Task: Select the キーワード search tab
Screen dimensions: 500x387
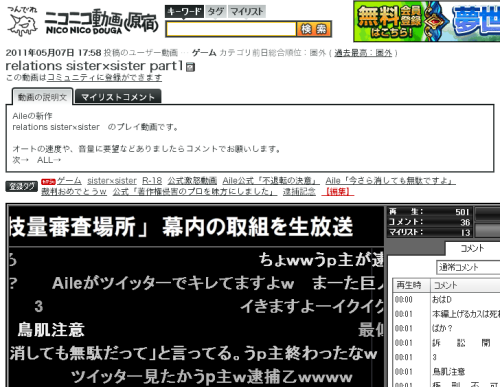Action: [x=184, y=12]
